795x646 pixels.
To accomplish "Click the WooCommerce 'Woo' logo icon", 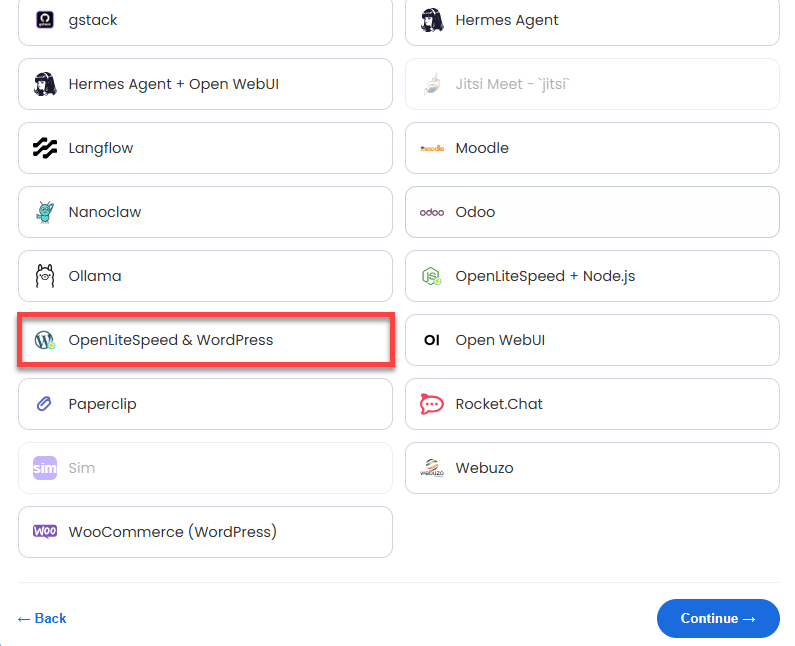I will [x=45, y=531].
